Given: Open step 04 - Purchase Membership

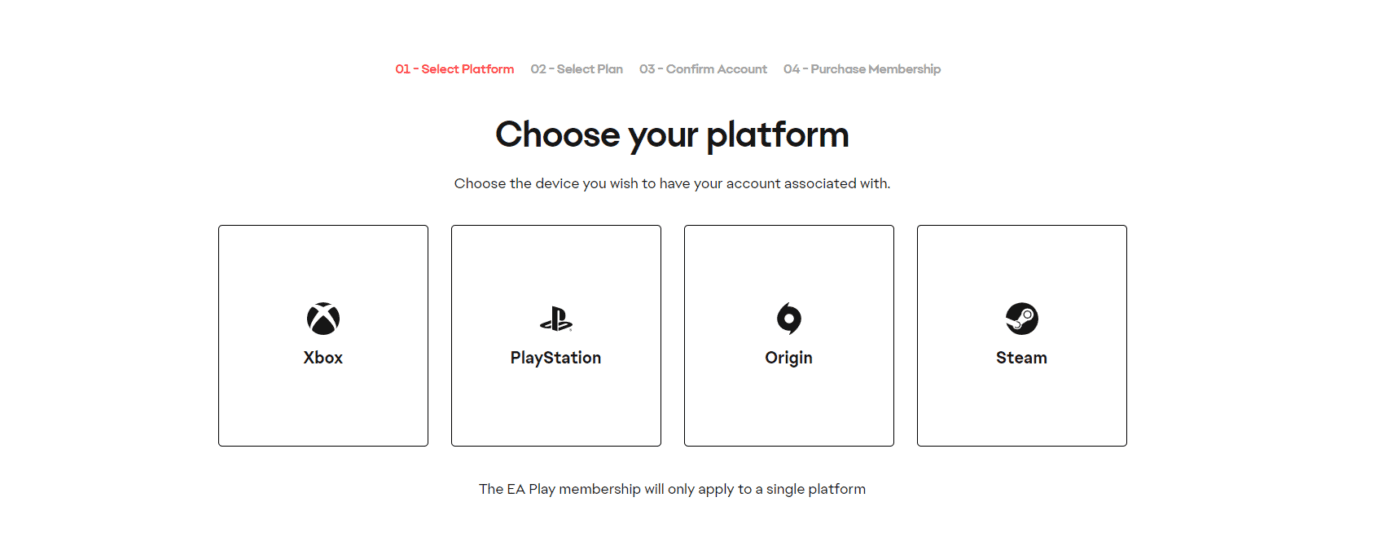Looking at the screenshot, I should 862,70.
